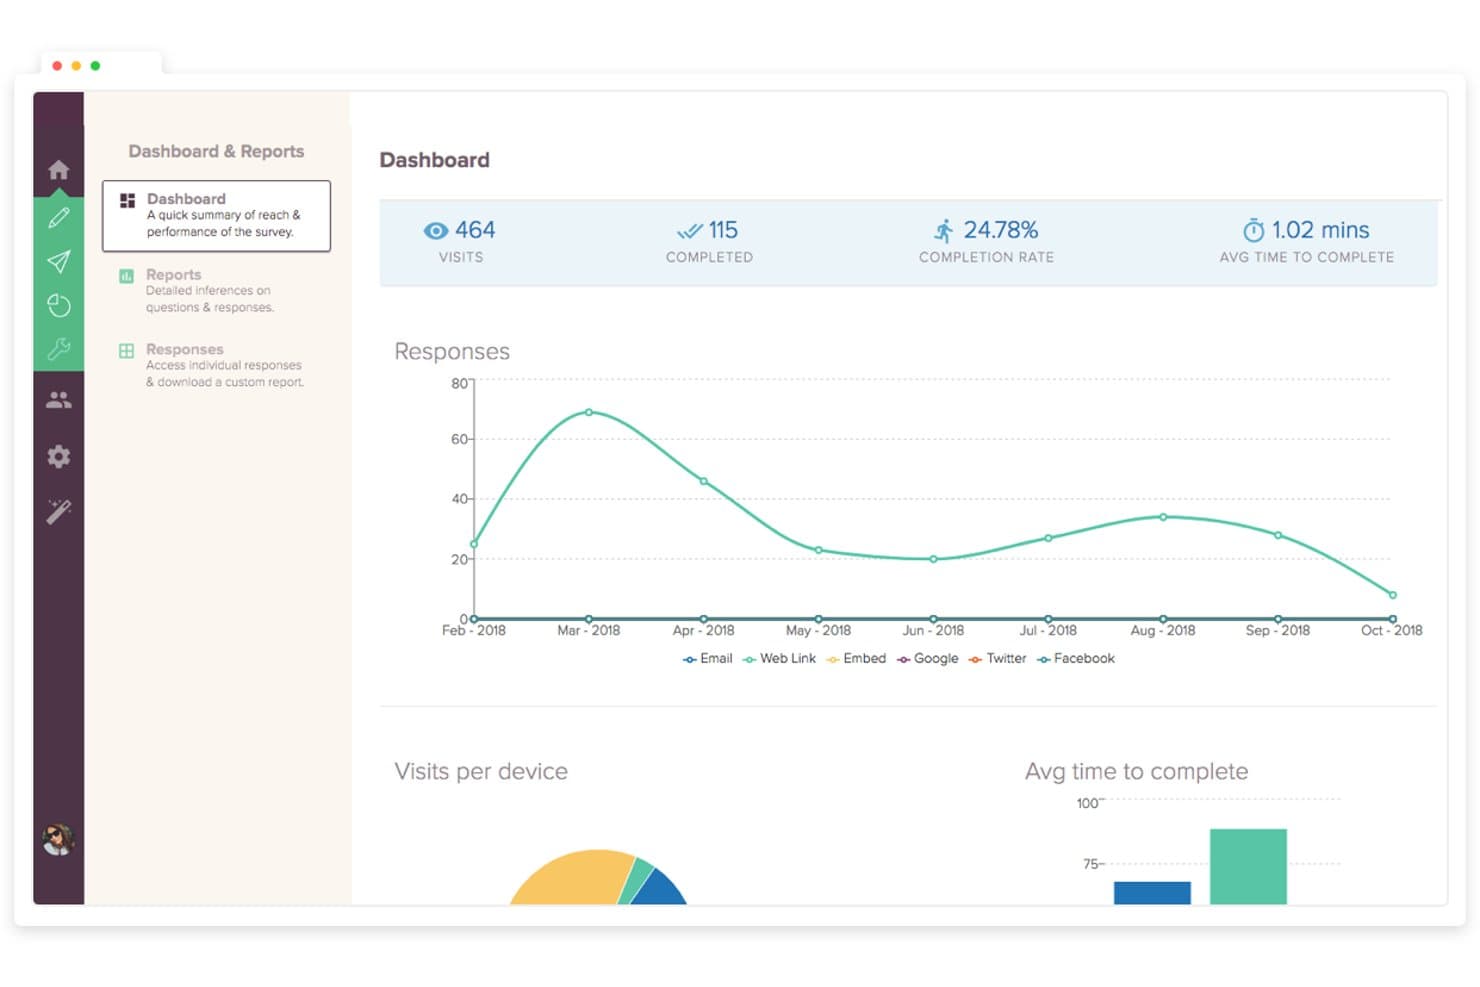The image size is (1480, 987).
Task: Open the pie chart reports icon
Action: pyautogui.click(x=59, y=306)
